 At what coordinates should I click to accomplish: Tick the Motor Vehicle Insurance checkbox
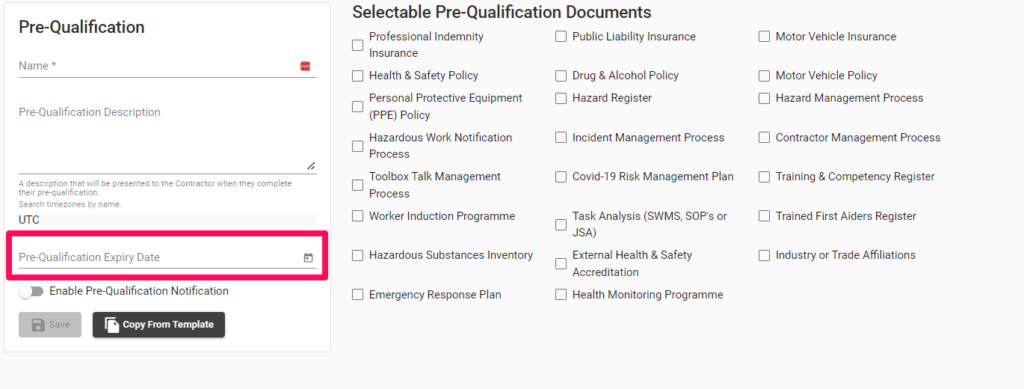[764, 37]
